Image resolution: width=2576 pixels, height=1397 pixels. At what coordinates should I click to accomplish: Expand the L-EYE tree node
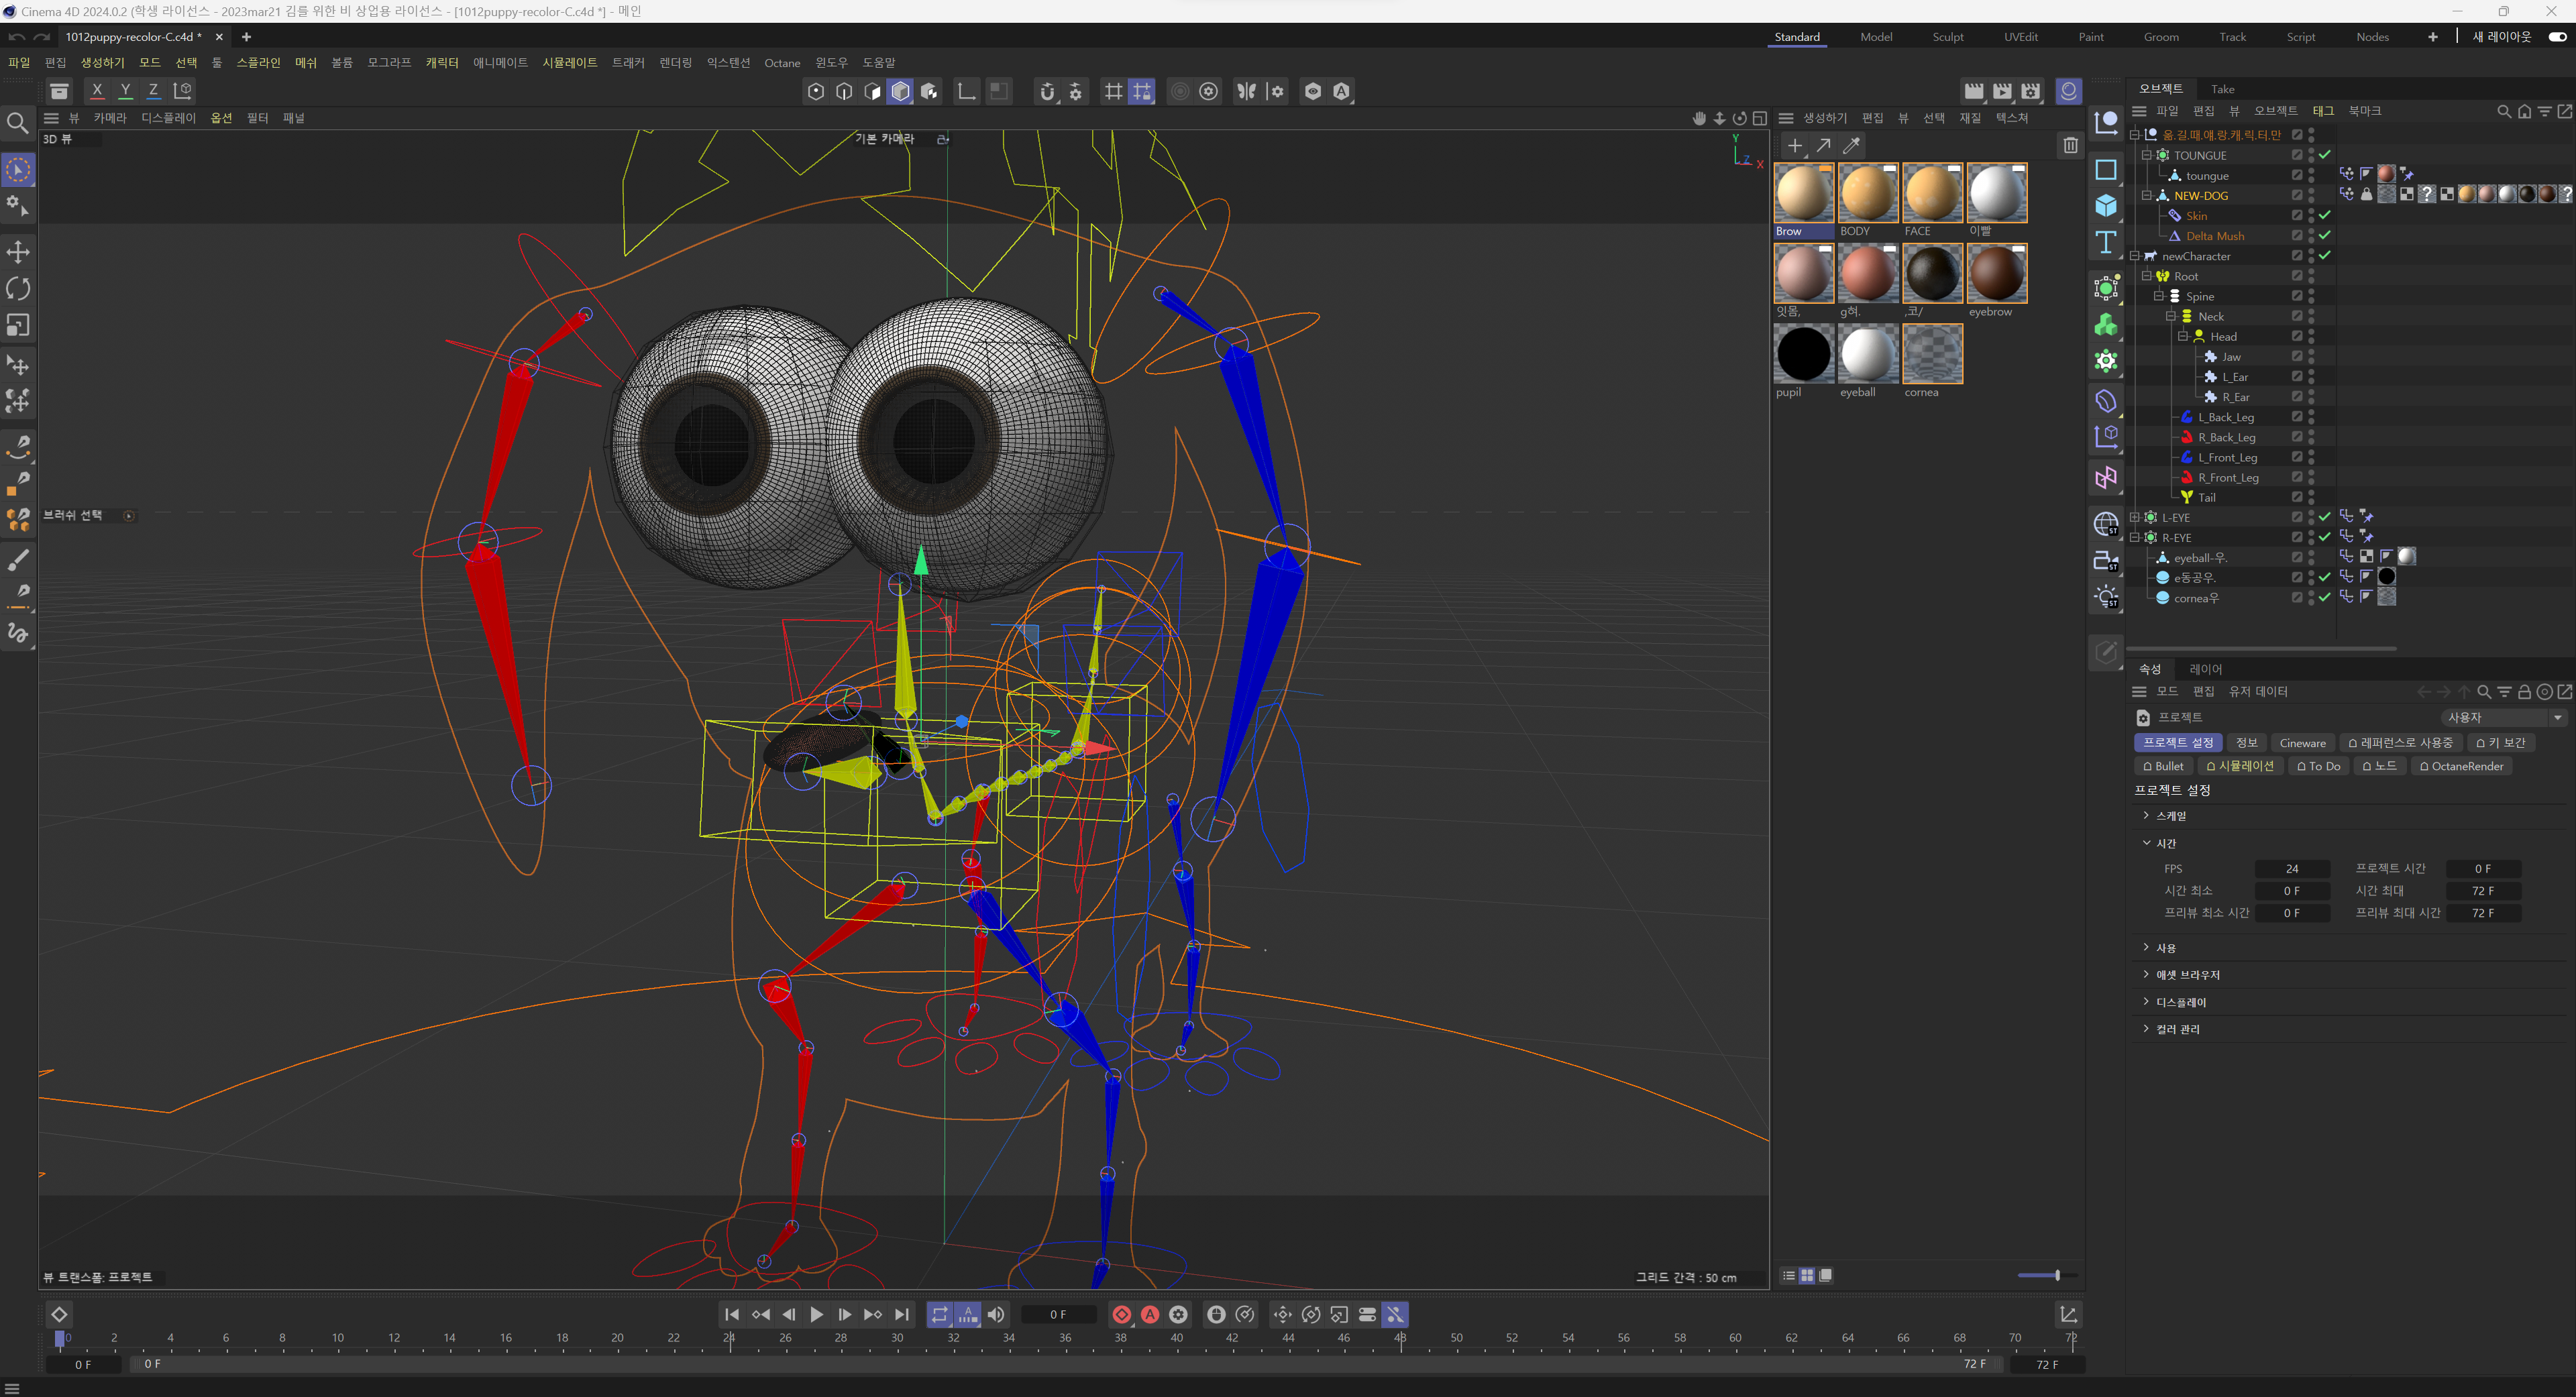pyautogui.click(x=2135, y=517)
